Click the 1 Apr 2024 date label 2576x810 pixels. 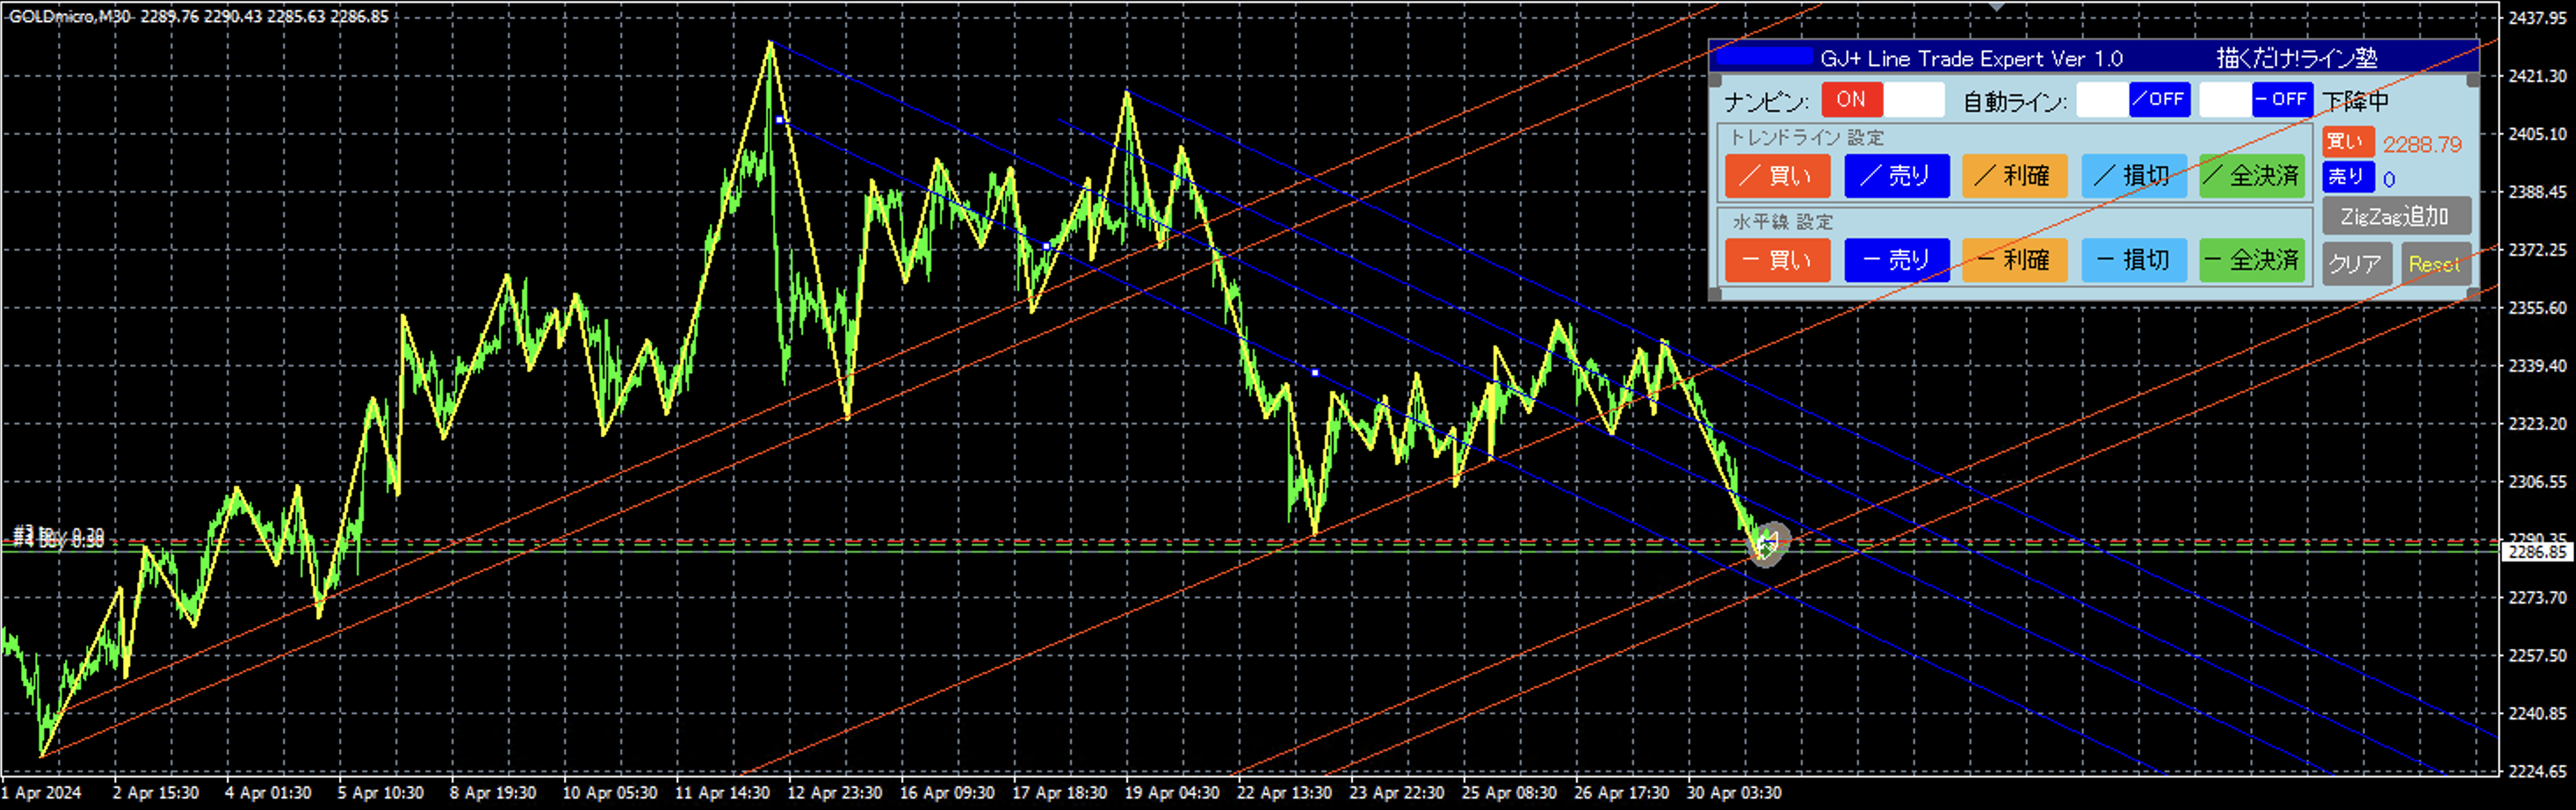(42, 793)
